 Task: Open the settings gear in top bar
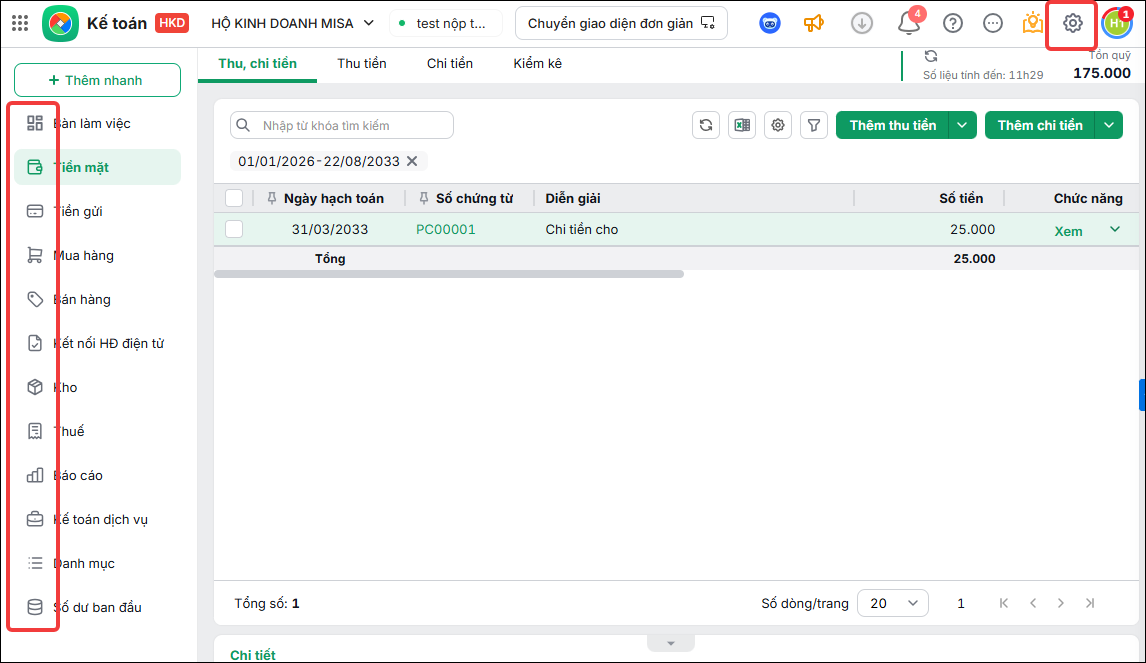(1072, 23)
